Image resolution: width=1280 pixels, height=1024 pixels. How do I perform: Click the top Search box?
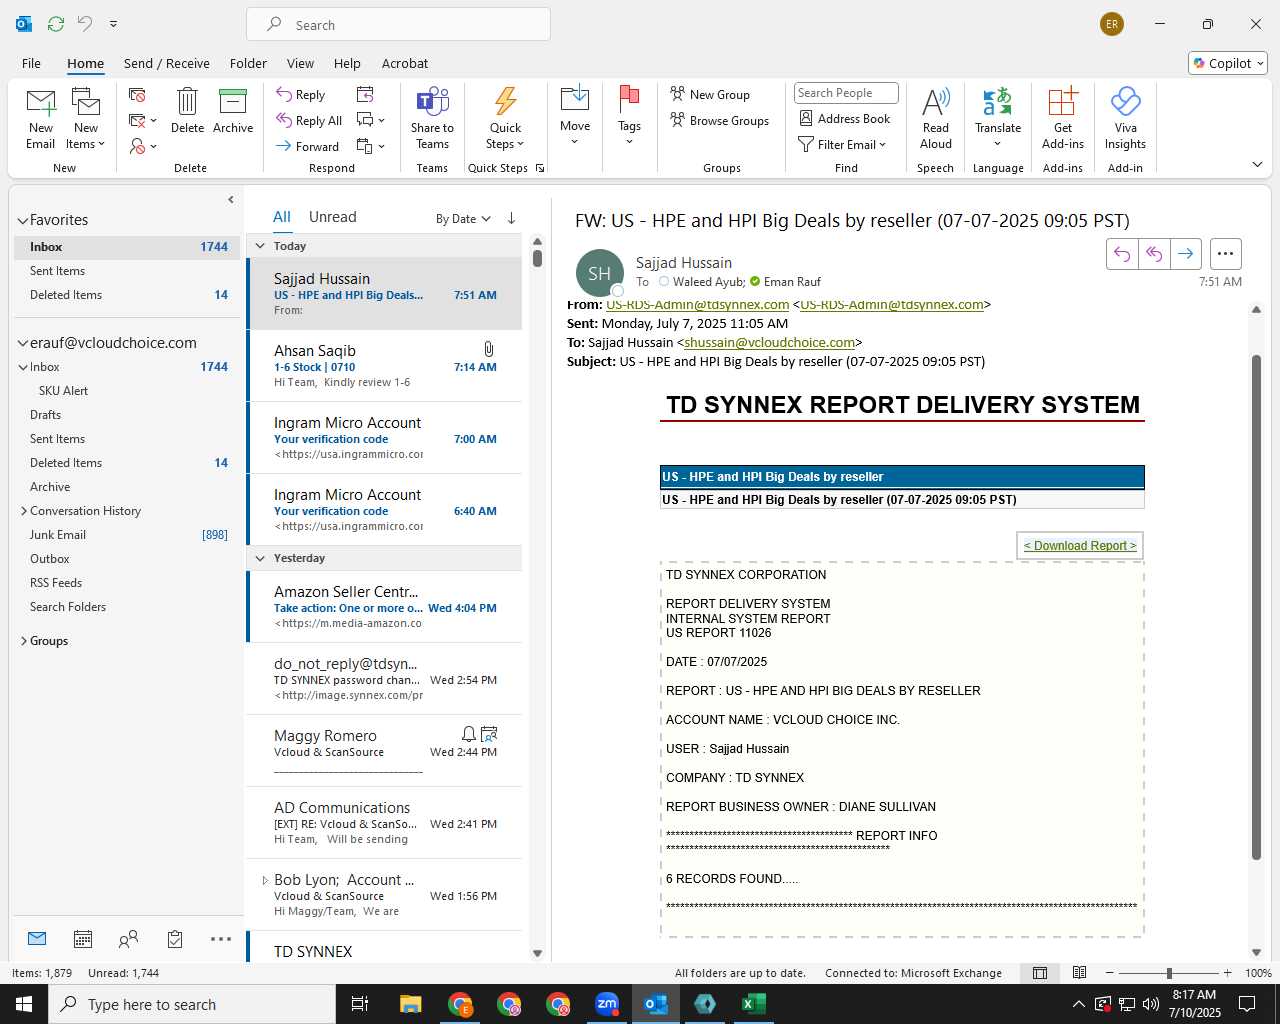point(398,25)
